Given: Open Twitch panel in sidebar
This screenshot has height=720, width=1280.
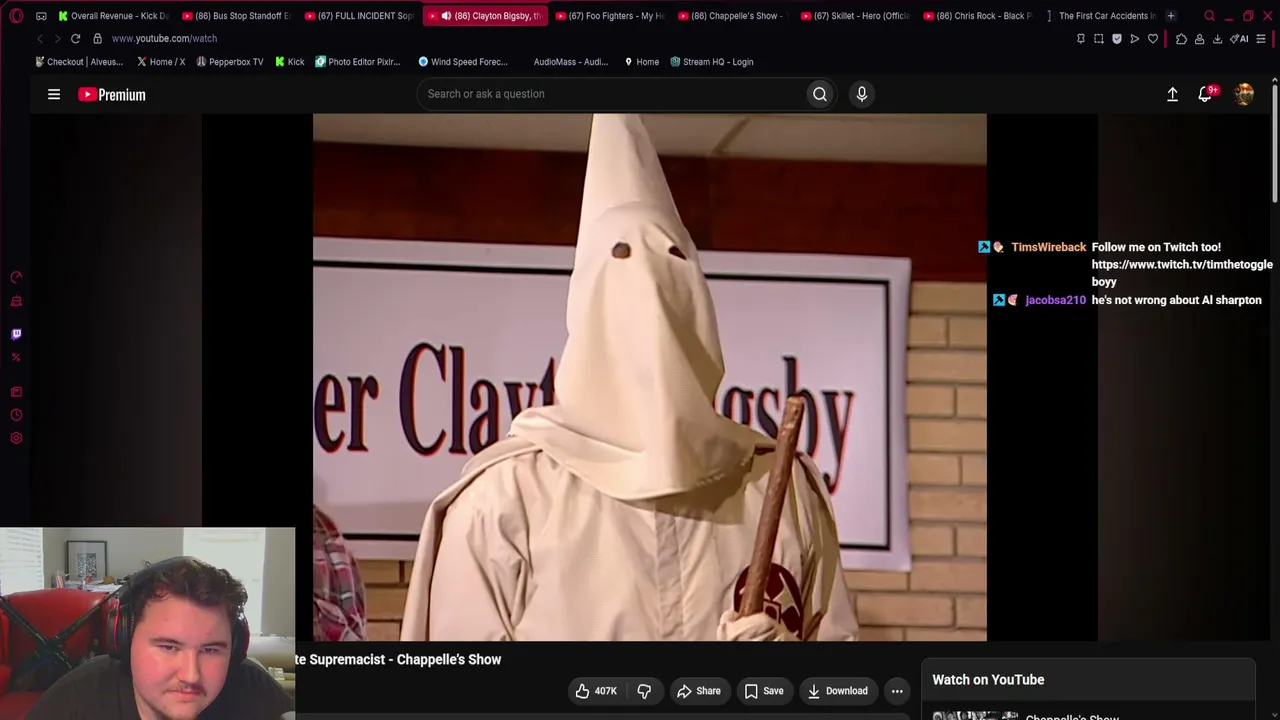Looking at the screenshot, I should click(x=16, y=334).
